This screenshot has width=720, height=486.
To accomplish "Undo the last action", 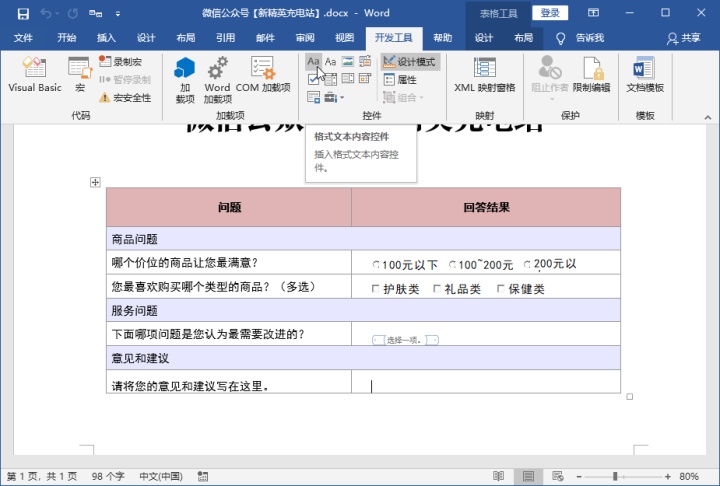I will (46, 13).
